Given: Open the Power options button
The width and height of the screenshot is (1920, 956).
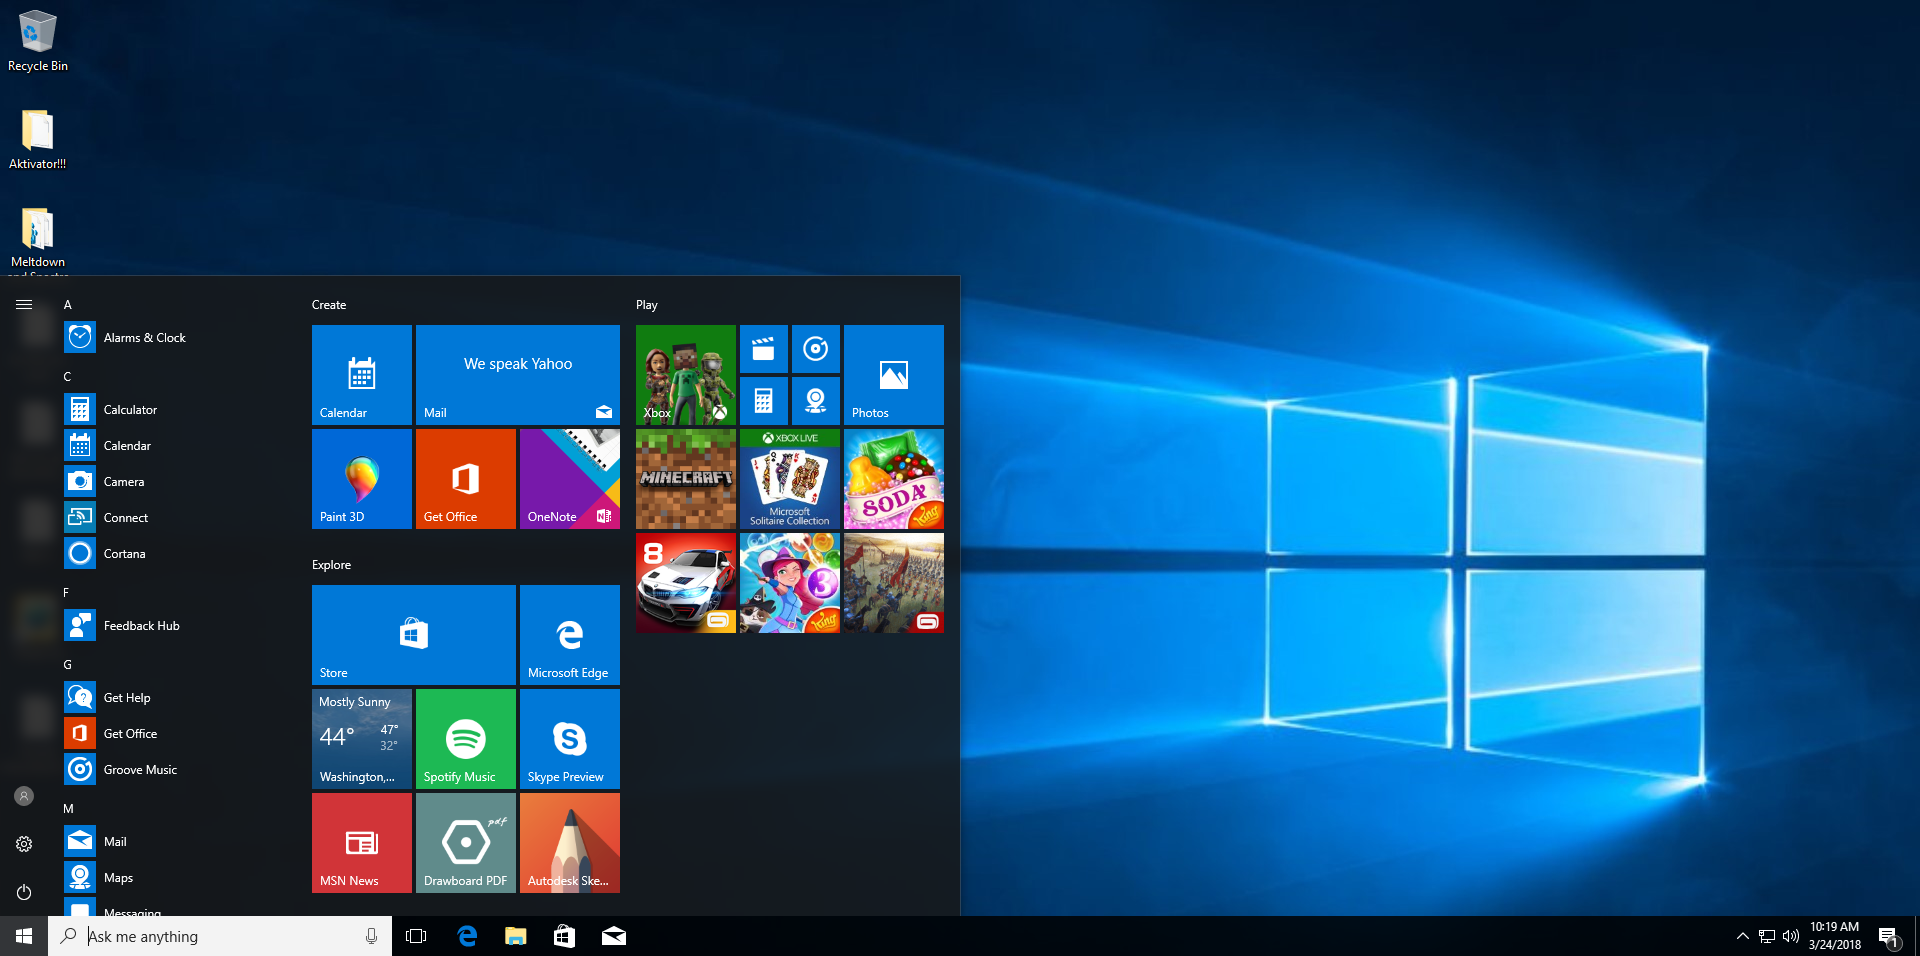Looking at the screenshot, I should click(24, 892).
